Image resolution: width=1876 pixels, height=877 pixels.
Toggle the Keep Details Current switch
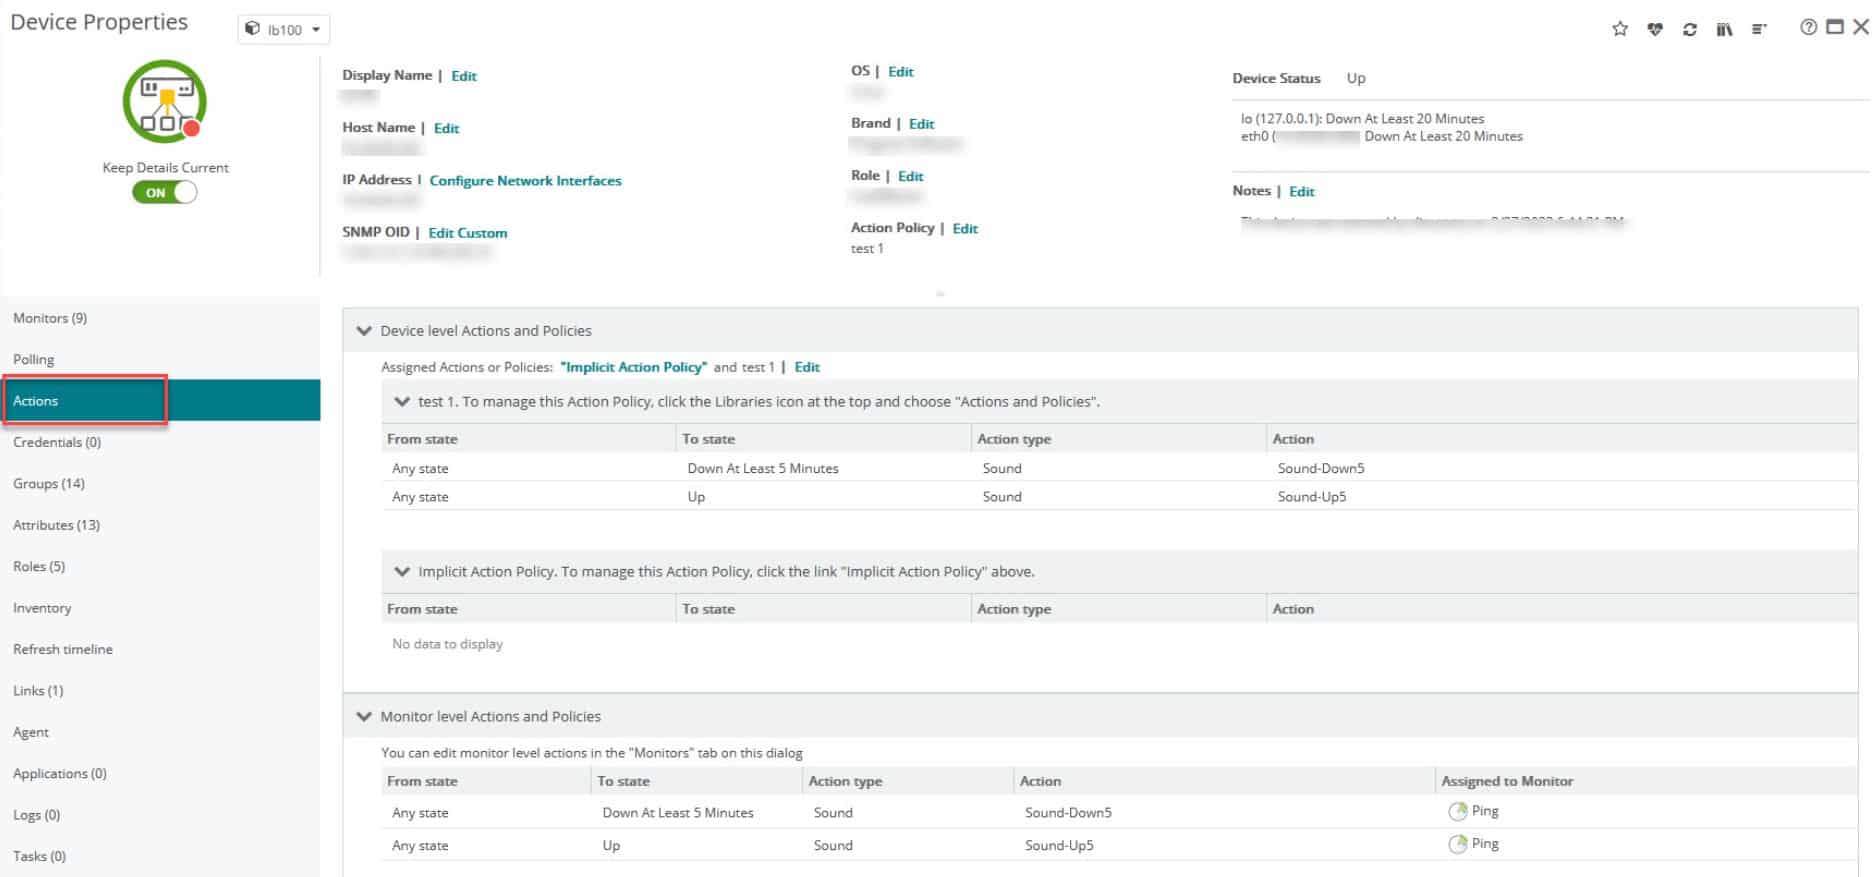(x=165, y=193)
